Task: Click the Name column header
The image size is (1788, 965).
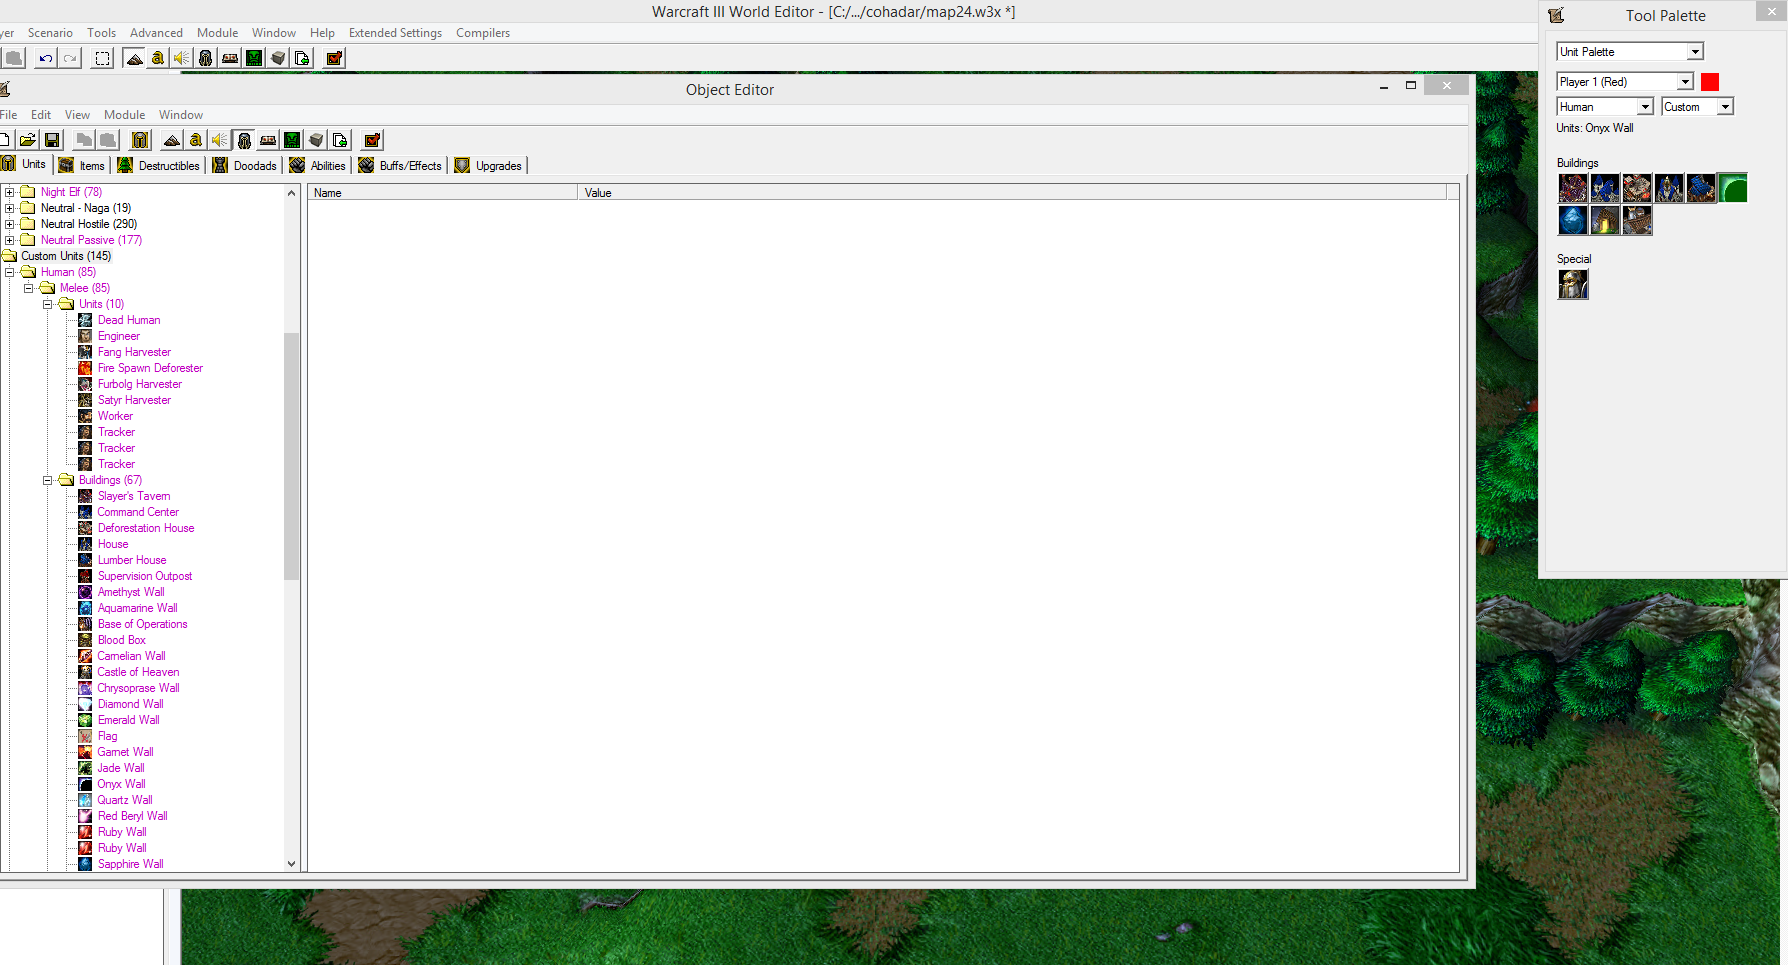Action: tap(442, 193)
